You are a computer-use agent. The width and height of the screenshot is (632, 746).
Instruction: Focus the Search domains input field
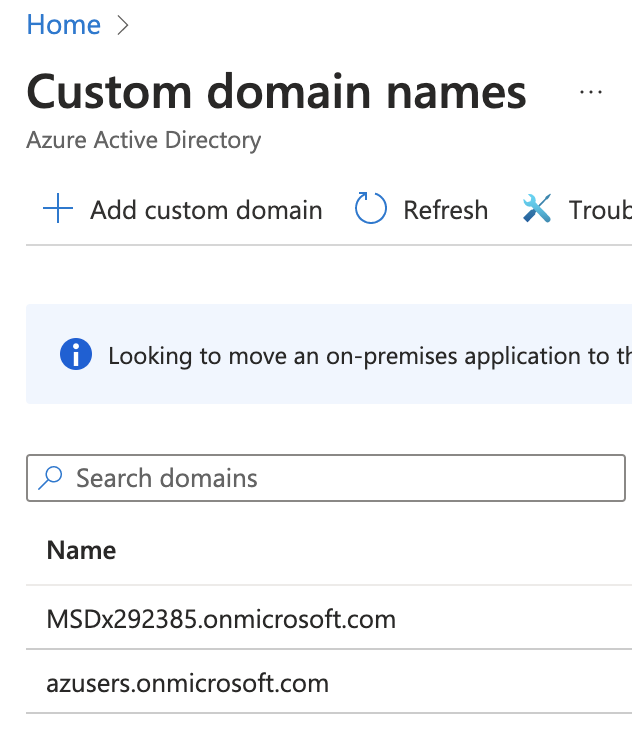[326, 478]
